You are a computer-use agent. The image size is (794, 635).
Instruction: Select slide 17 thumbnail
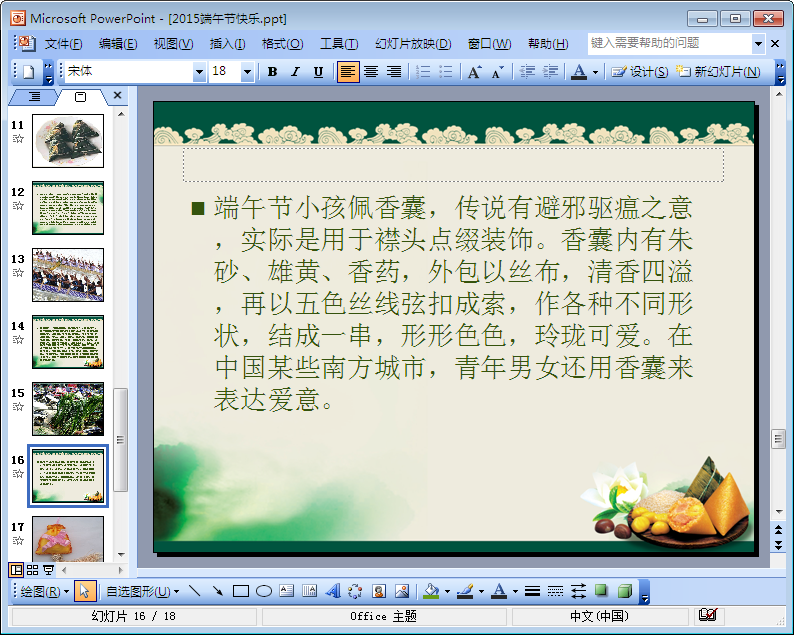[x=68, y=539]
